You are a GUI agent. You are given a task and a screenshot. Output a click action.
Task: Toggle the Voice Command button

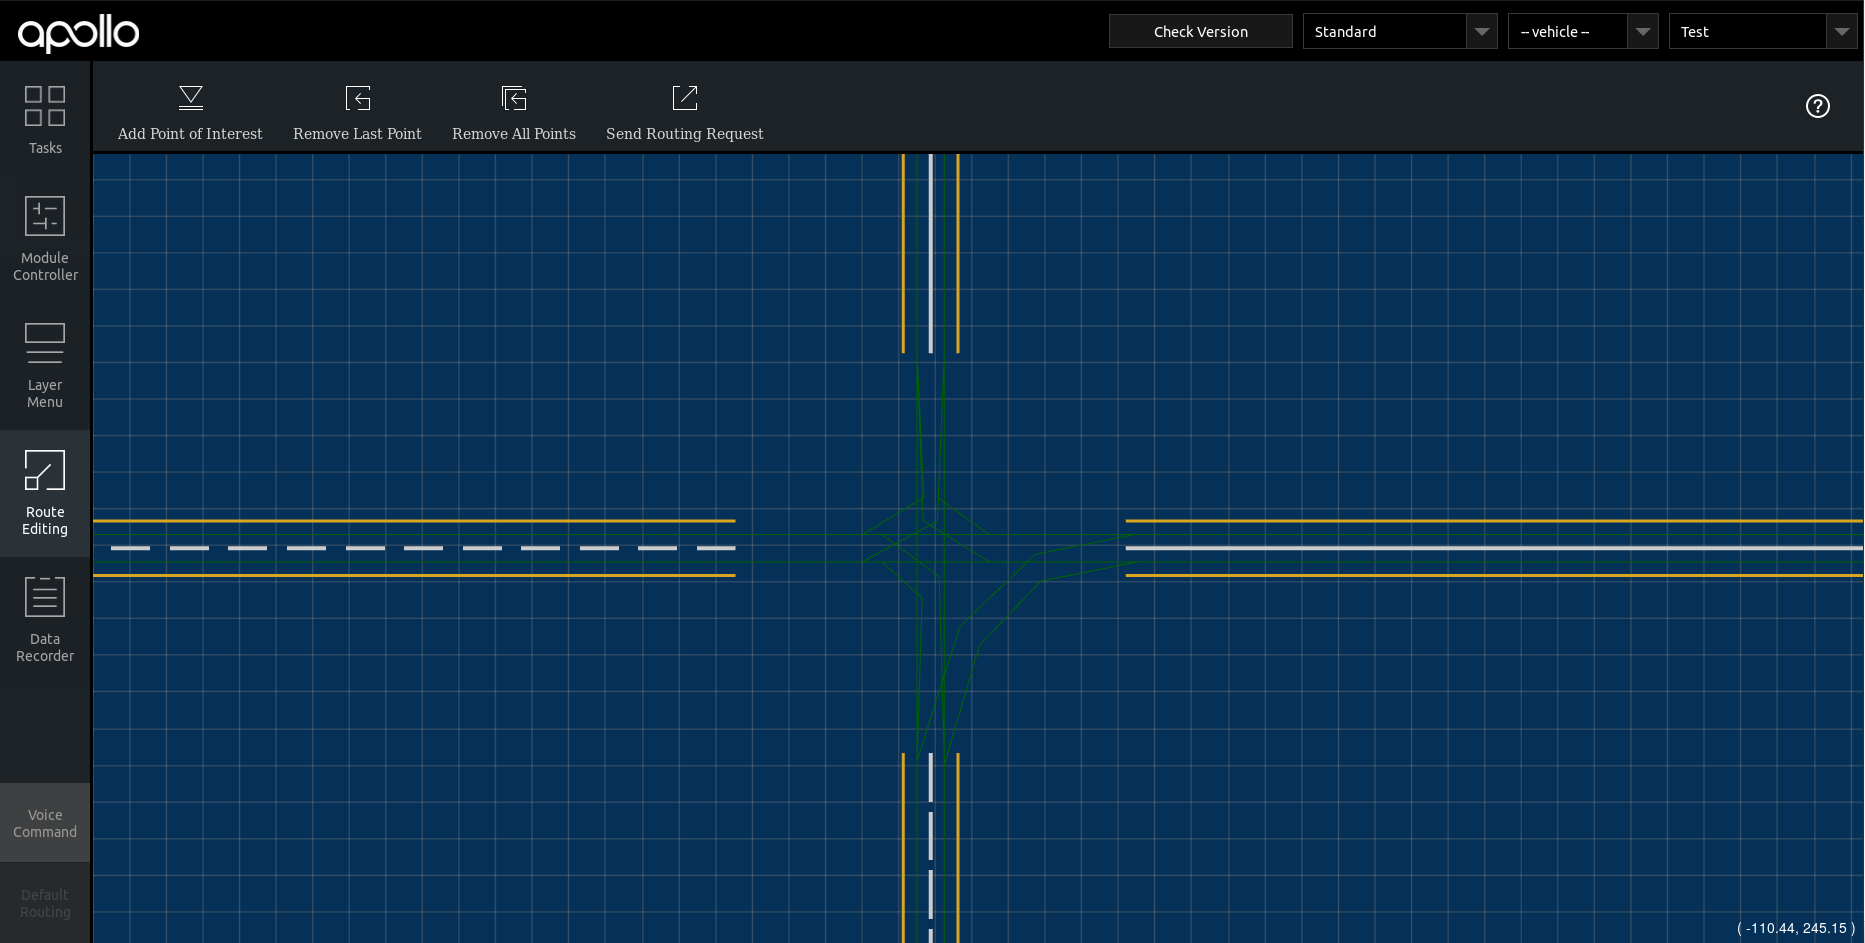coord(45,823)
